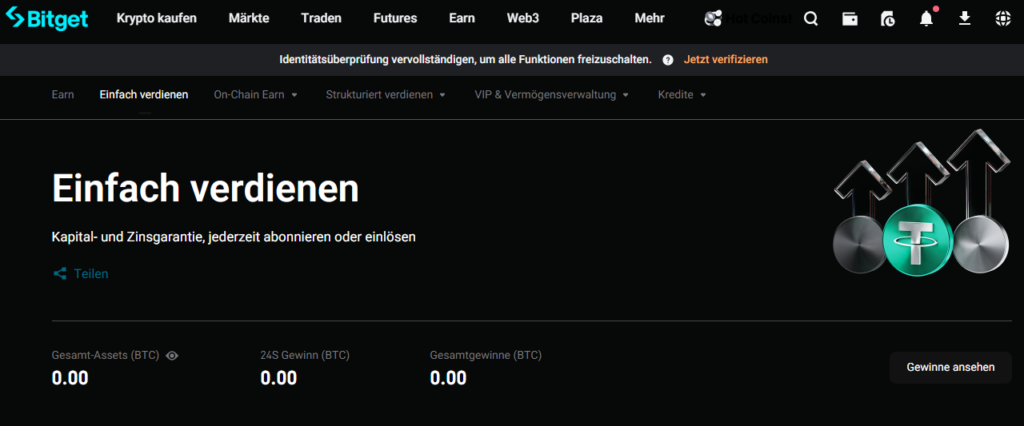
Task: Hide balances with the eye icon
Action: (x=172, y=355)
